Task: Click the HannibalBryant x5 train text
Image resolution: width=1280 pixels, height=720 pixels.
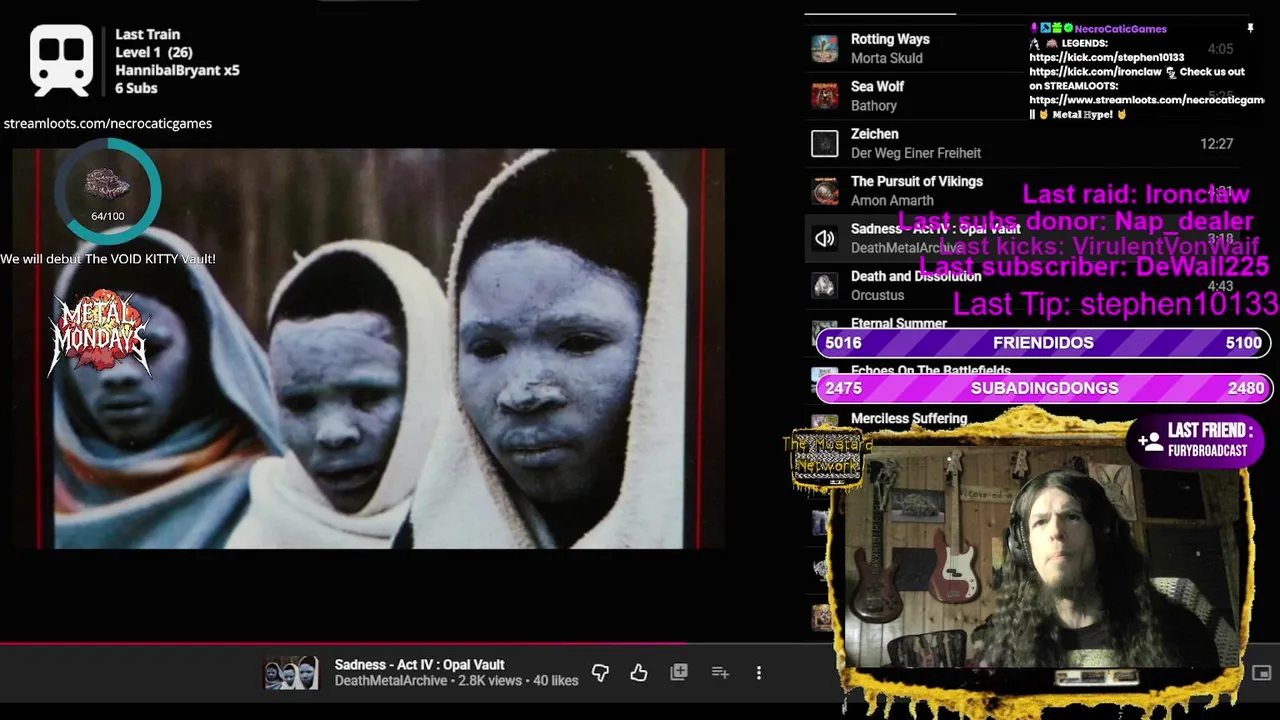Action: coord(177,71)
